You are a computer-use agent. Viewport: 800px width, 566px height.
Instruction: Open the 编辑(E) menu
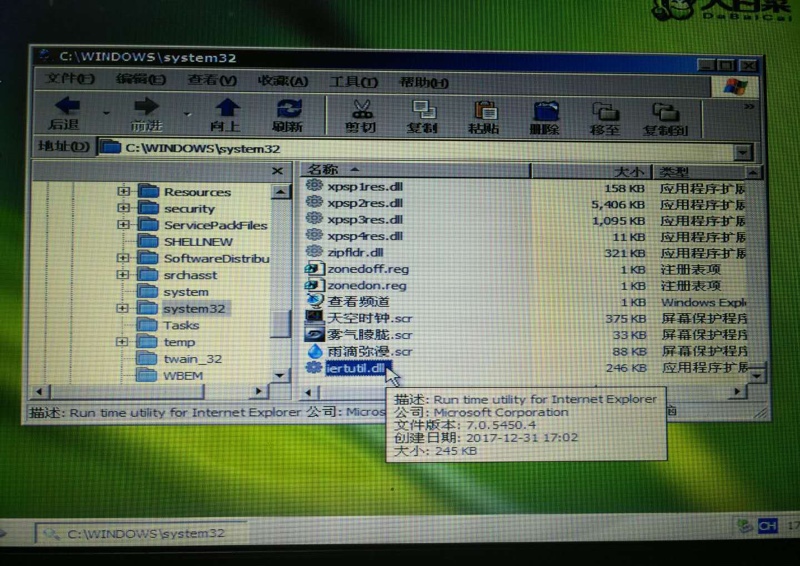click(x=141, y=79)
